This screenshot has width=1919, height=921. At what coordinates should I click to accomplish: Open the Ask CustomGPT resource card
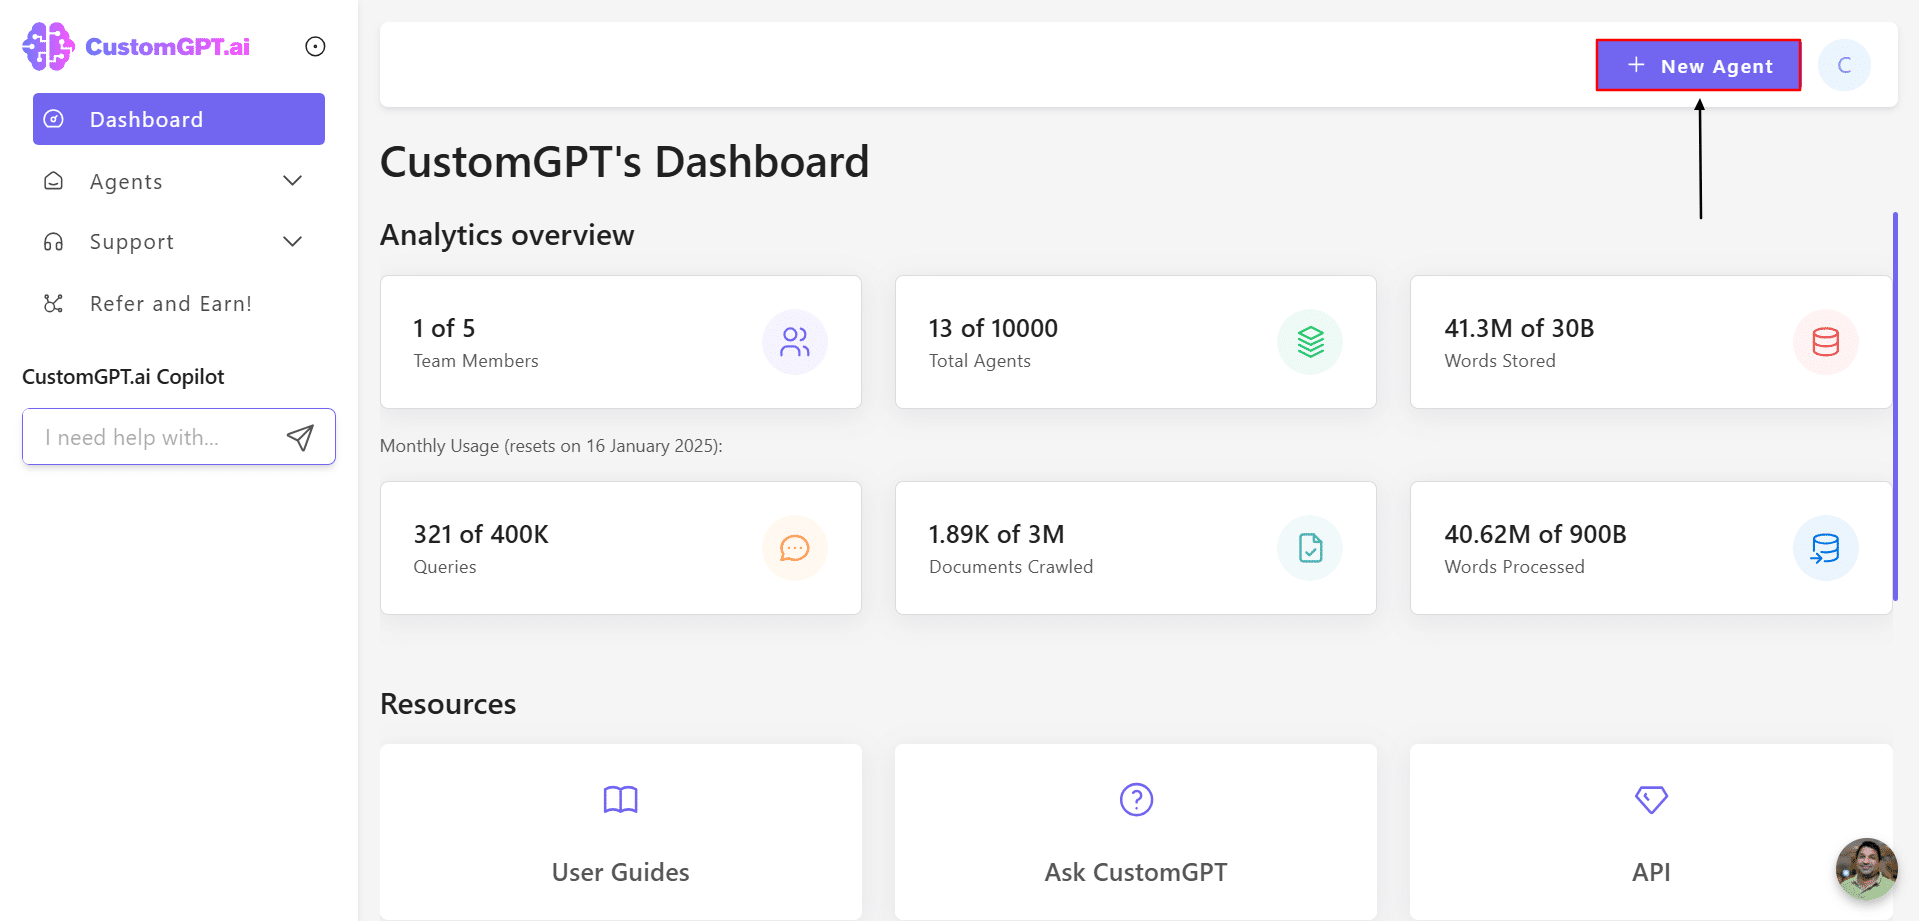click(1135, 832)
